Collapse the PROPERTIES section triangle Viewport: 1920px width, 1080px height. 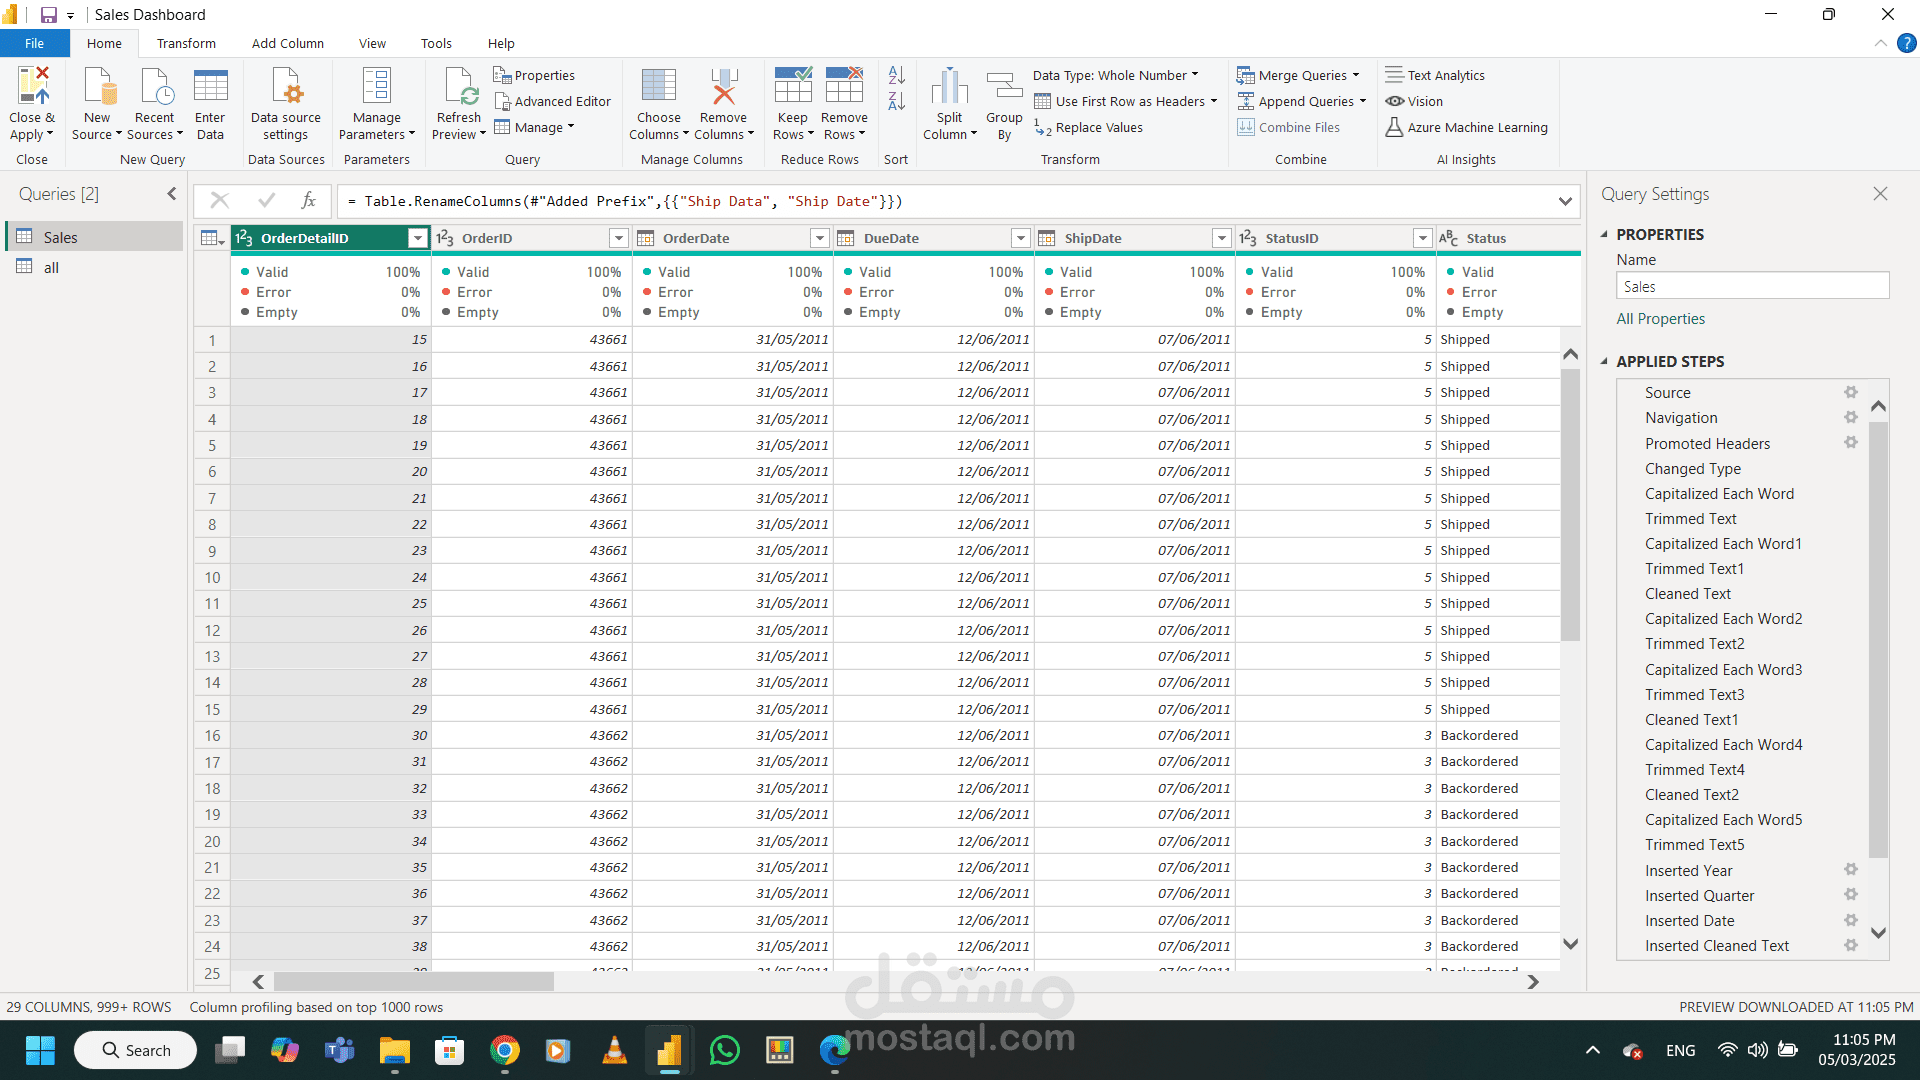point(1604,234)
